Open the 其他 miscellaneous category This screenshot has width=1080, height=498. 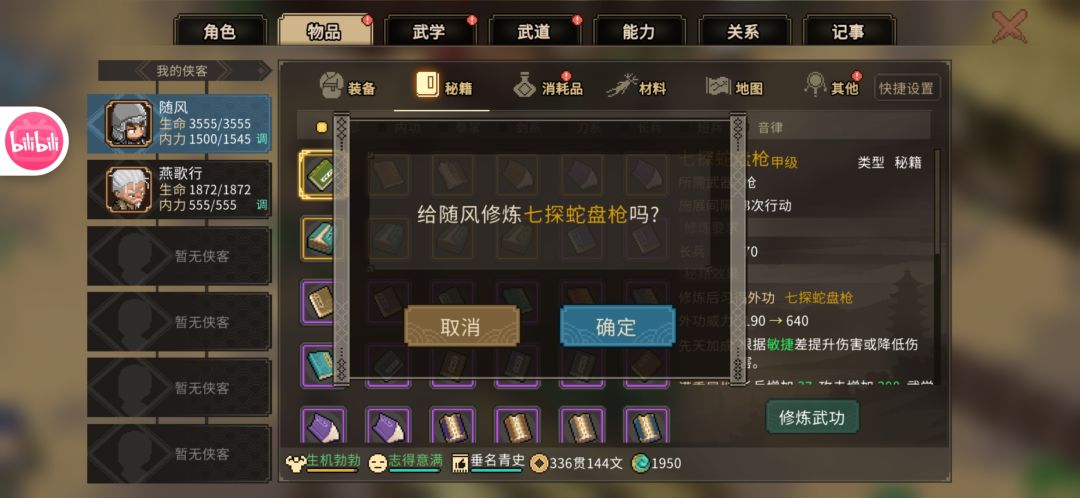pyautogui.click(x=831, y=87)
